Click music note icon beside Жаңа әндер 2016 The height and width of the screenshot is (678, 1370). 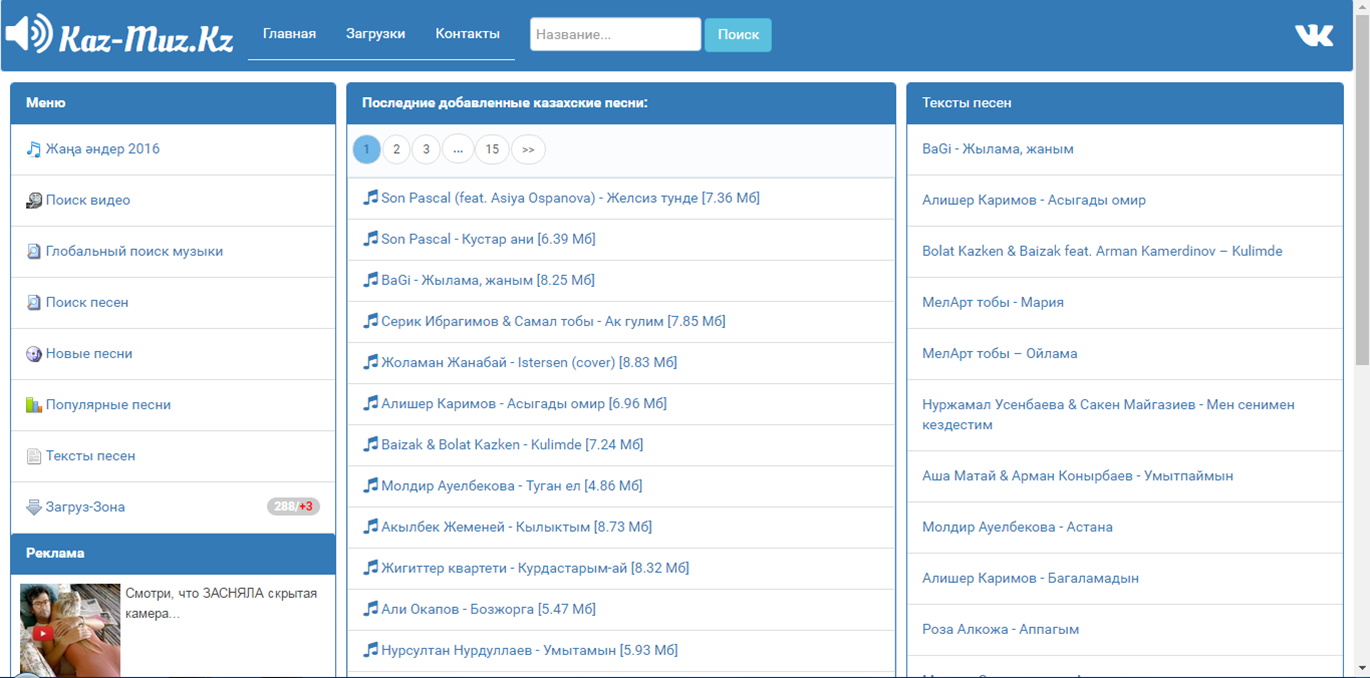[x=34, y=150]
